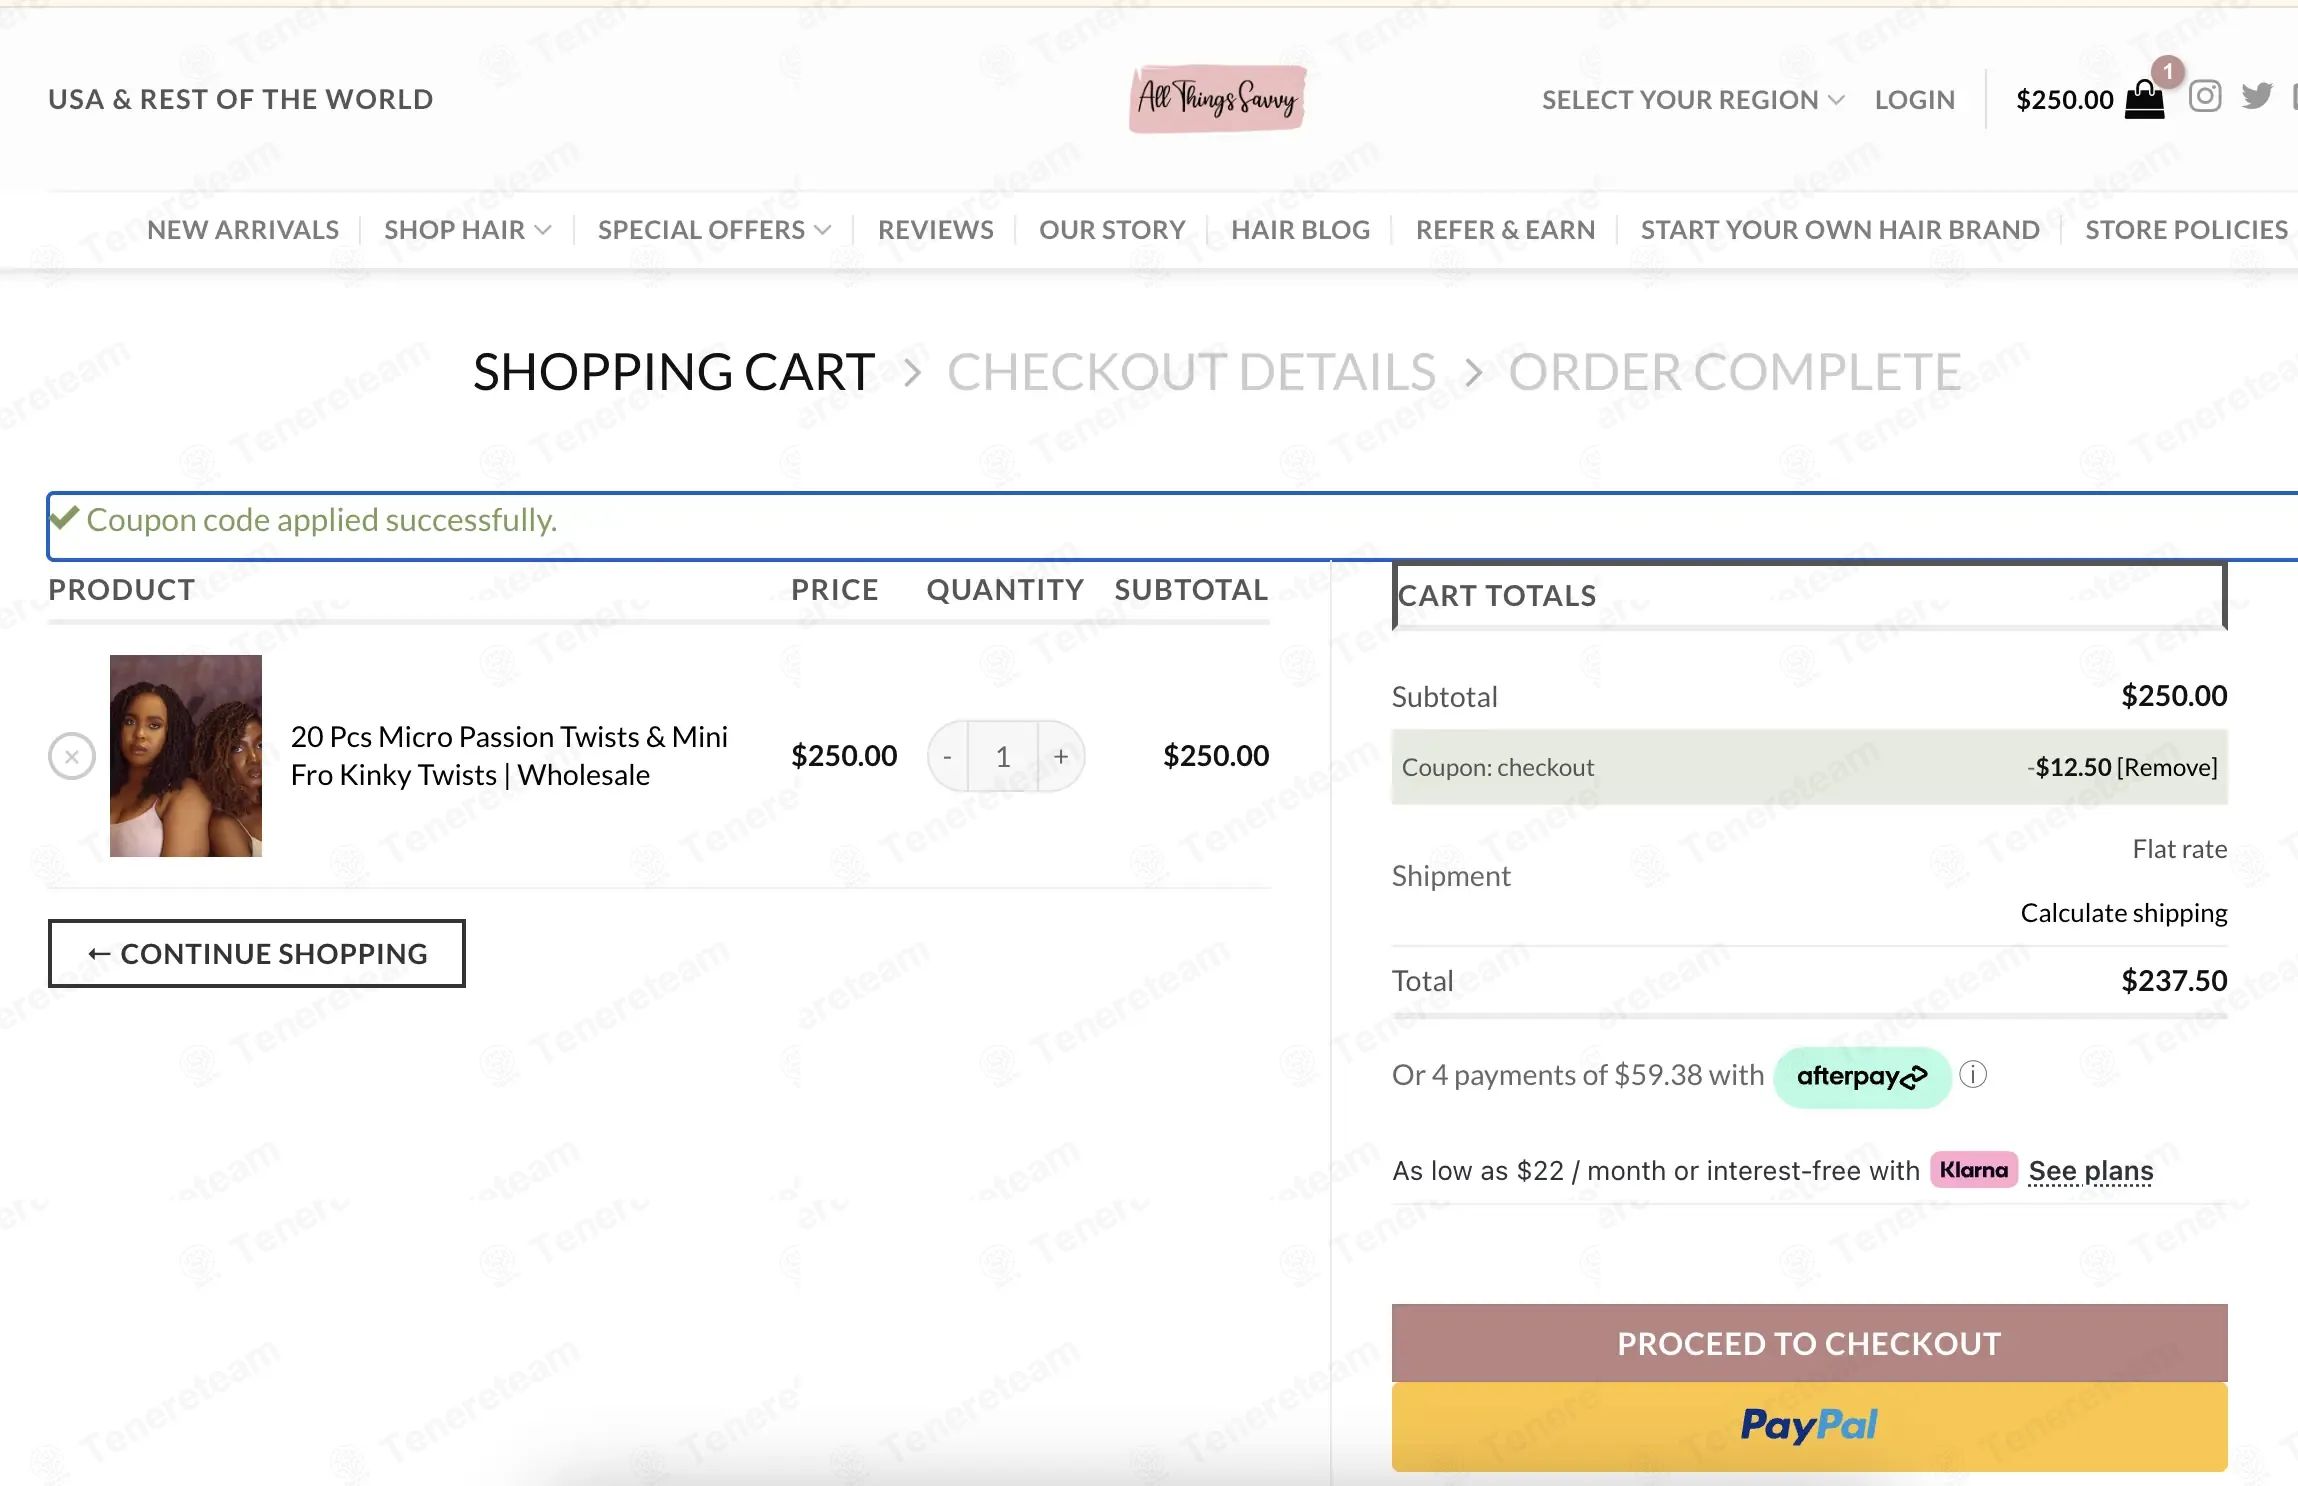Click the Klarna badge
Image resolution: width=2298 pixels, height=1486 pixels.
[1974, 1170]
